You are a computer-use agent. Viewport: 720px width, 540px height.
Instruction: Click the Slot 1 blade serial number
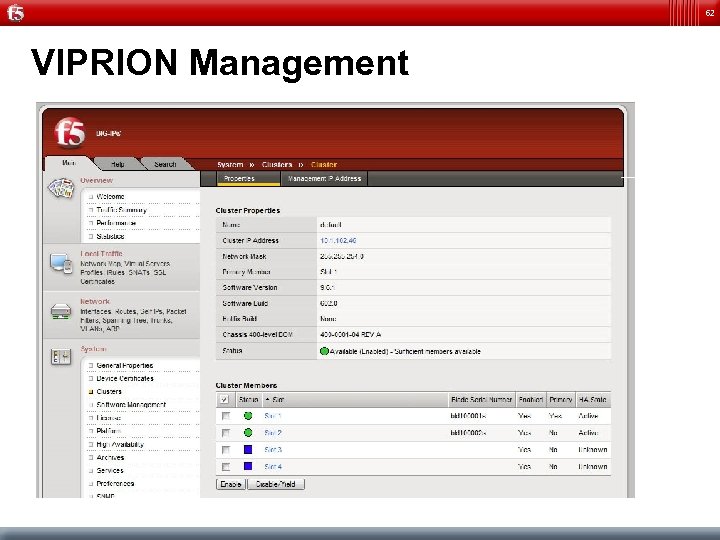coord(468,416)
